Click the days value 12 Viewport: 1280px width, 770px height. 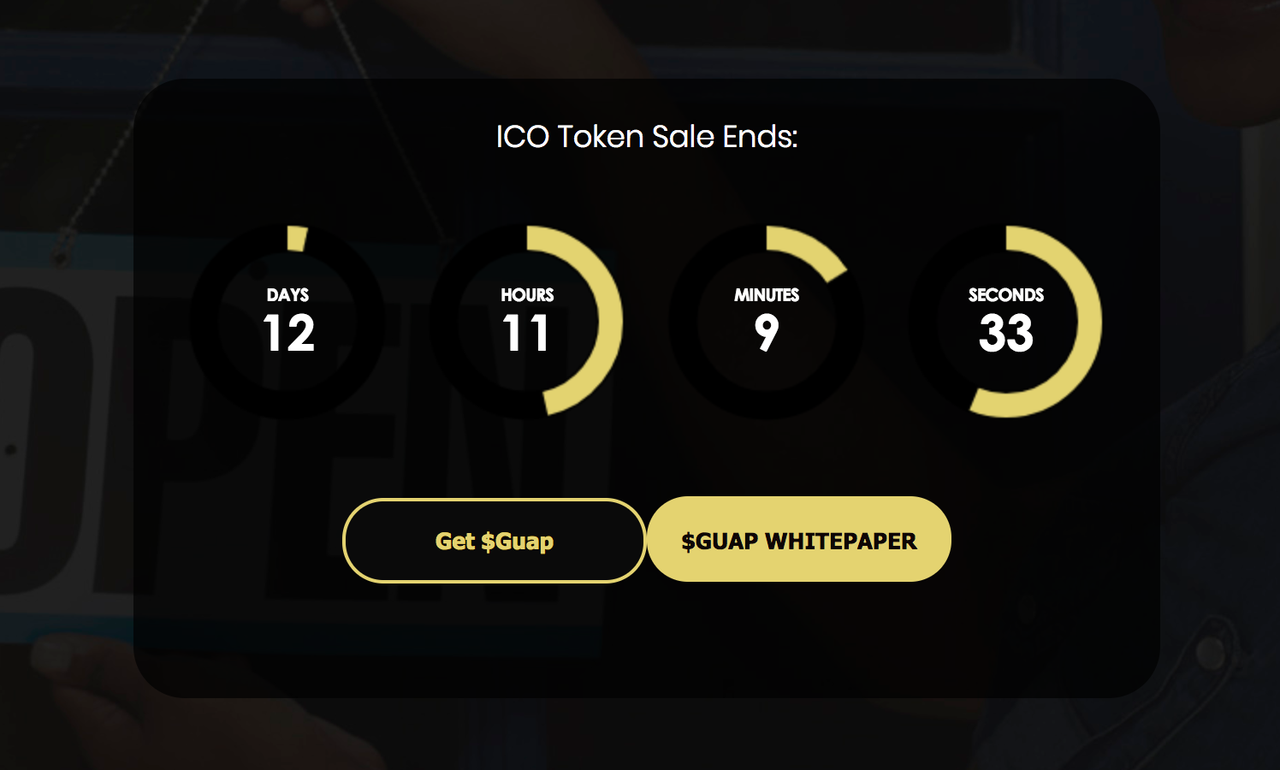(x=288, y=333)
